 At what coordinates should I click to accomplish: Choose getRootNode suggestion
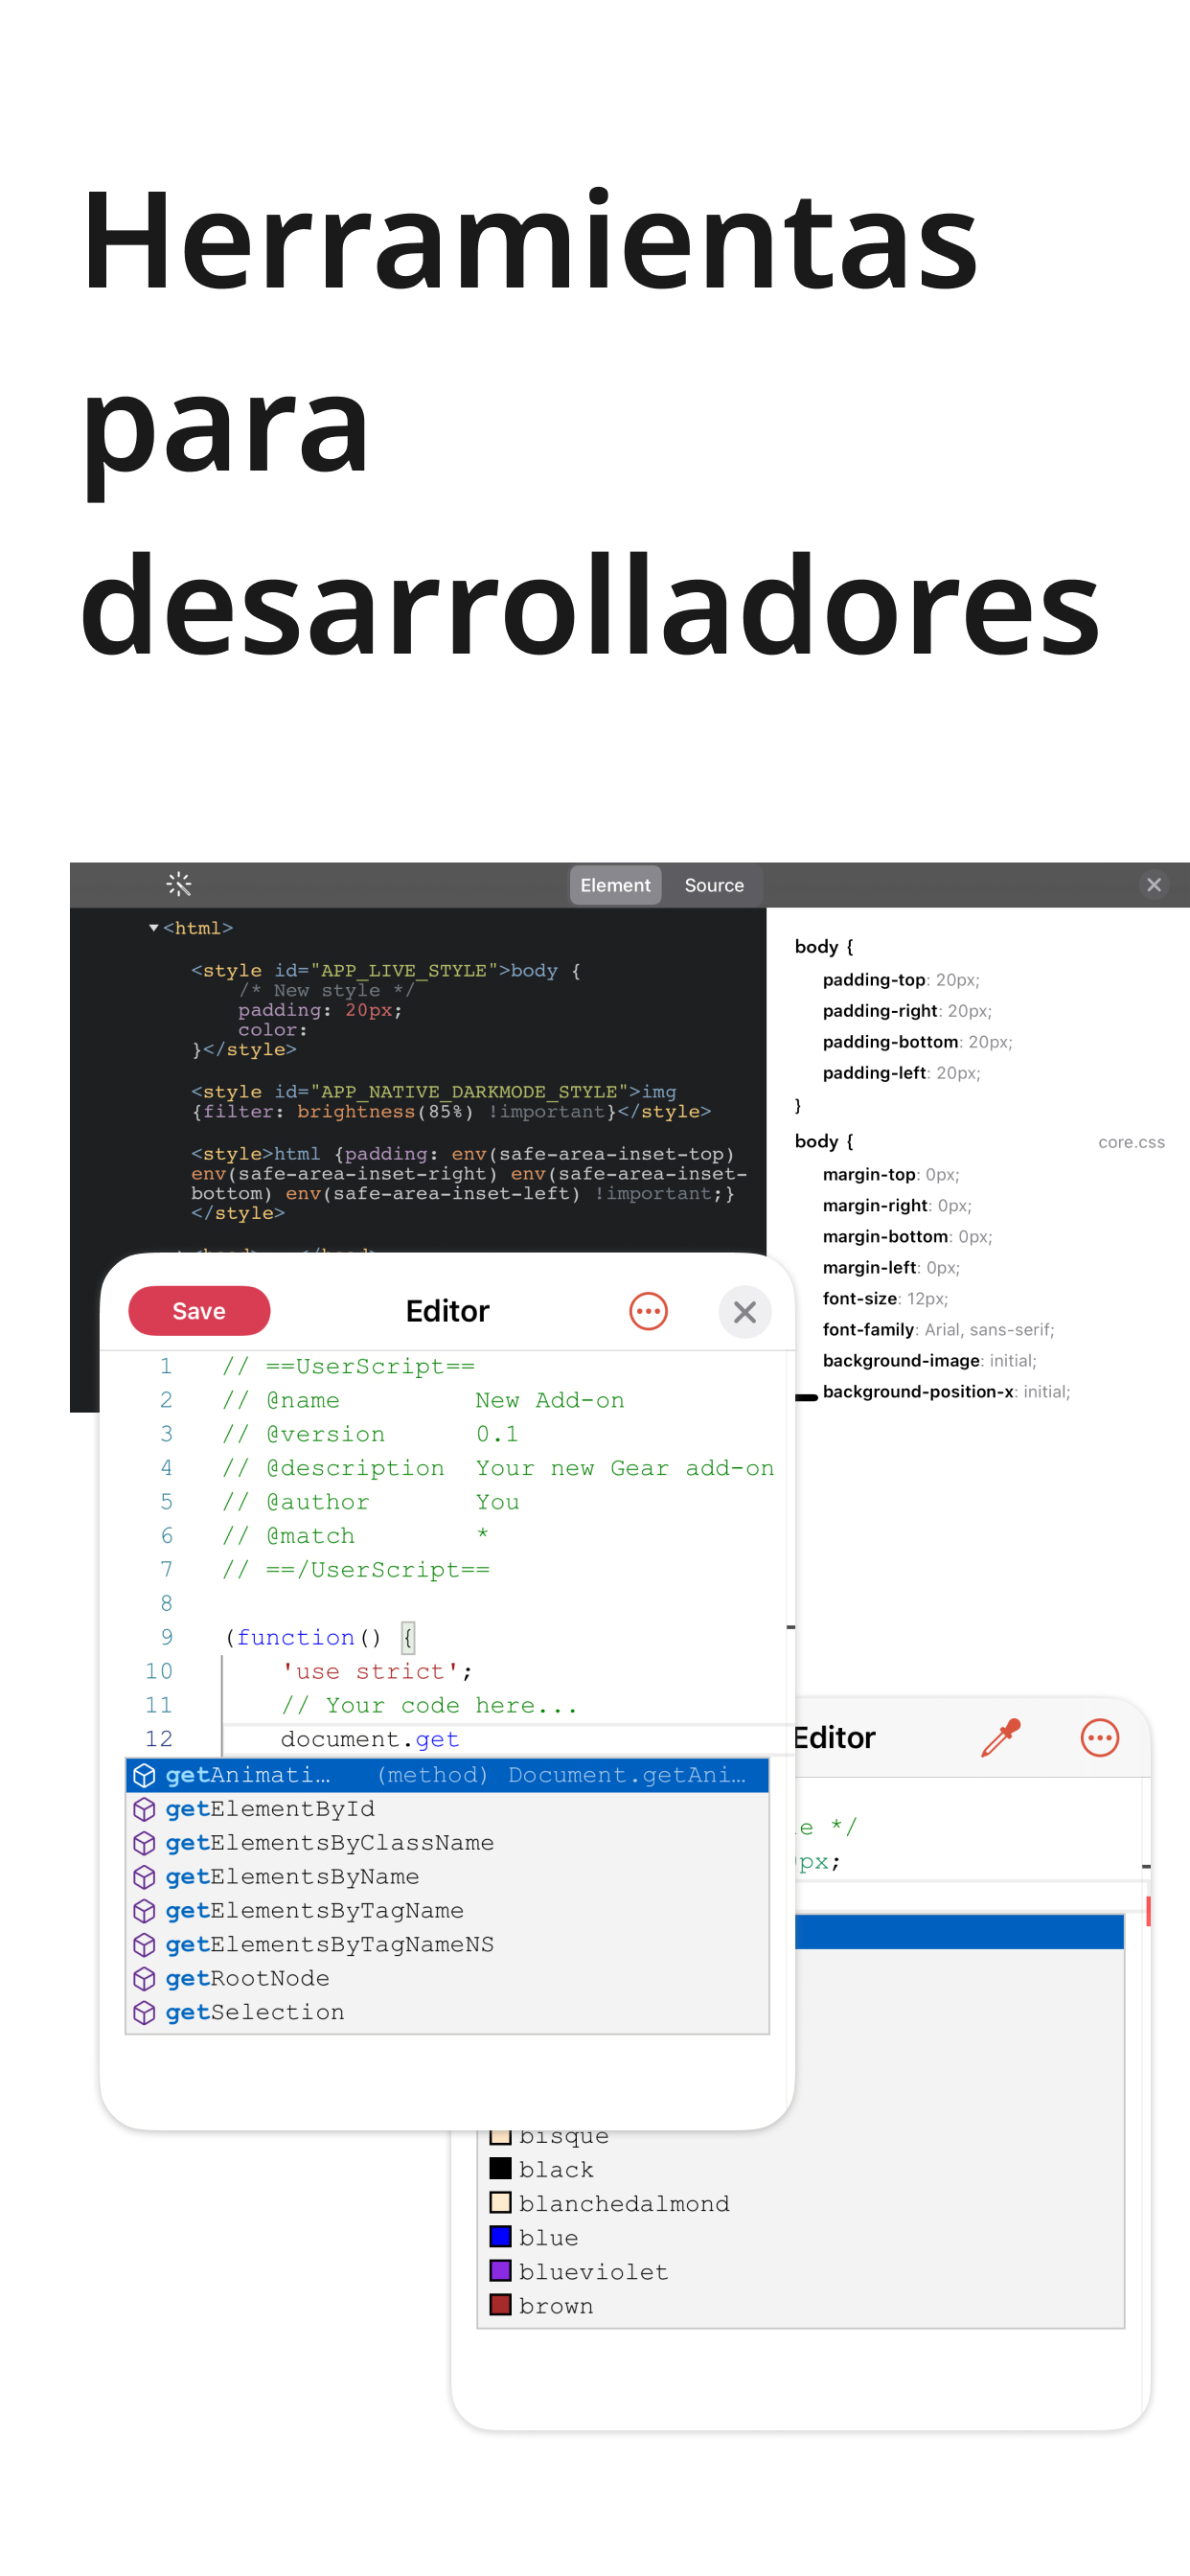(447, 1979)
